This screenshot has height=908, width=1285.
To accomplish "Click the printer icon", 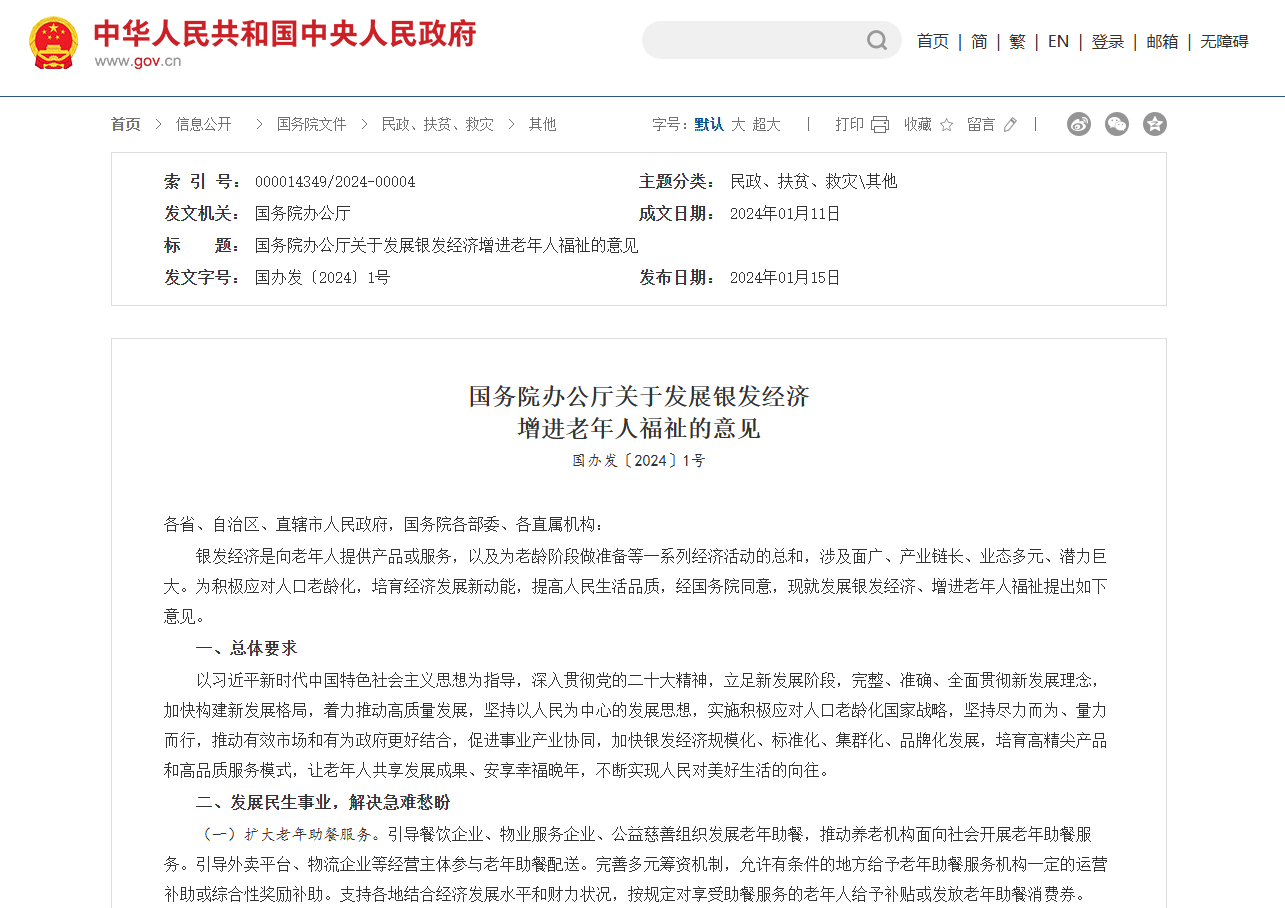I will pyautogui.click(x=880, y=124).
